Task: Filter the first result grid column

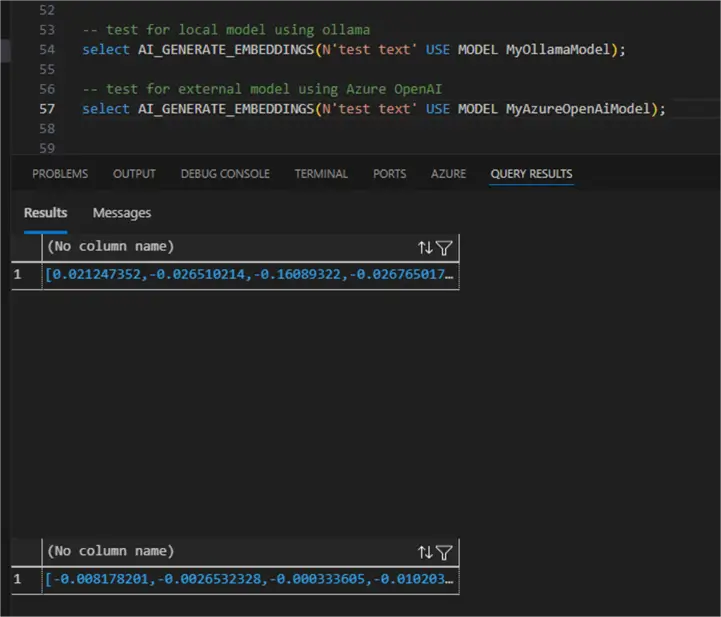Action: click(444, 248)
